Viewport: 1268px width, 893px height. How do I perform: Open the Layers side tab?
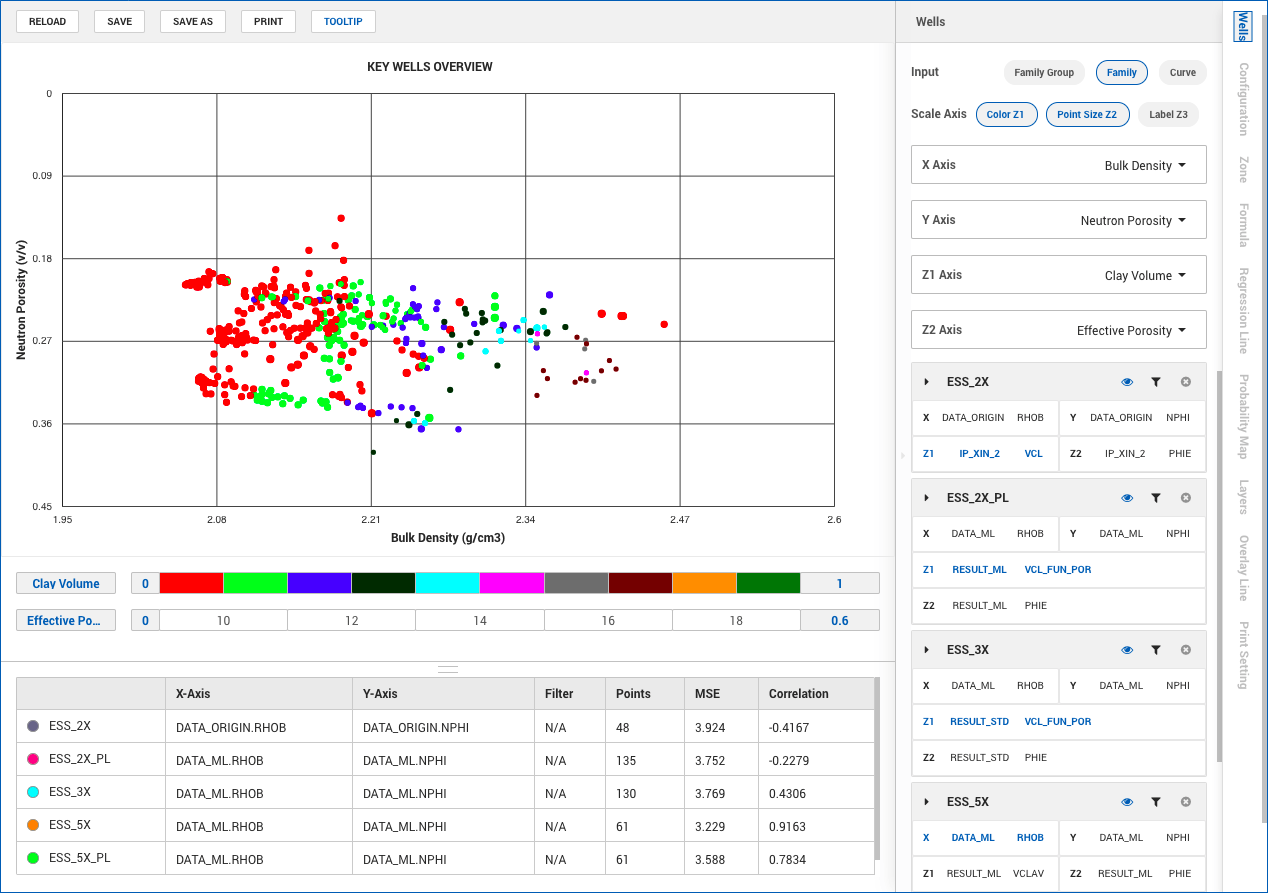1243,497
